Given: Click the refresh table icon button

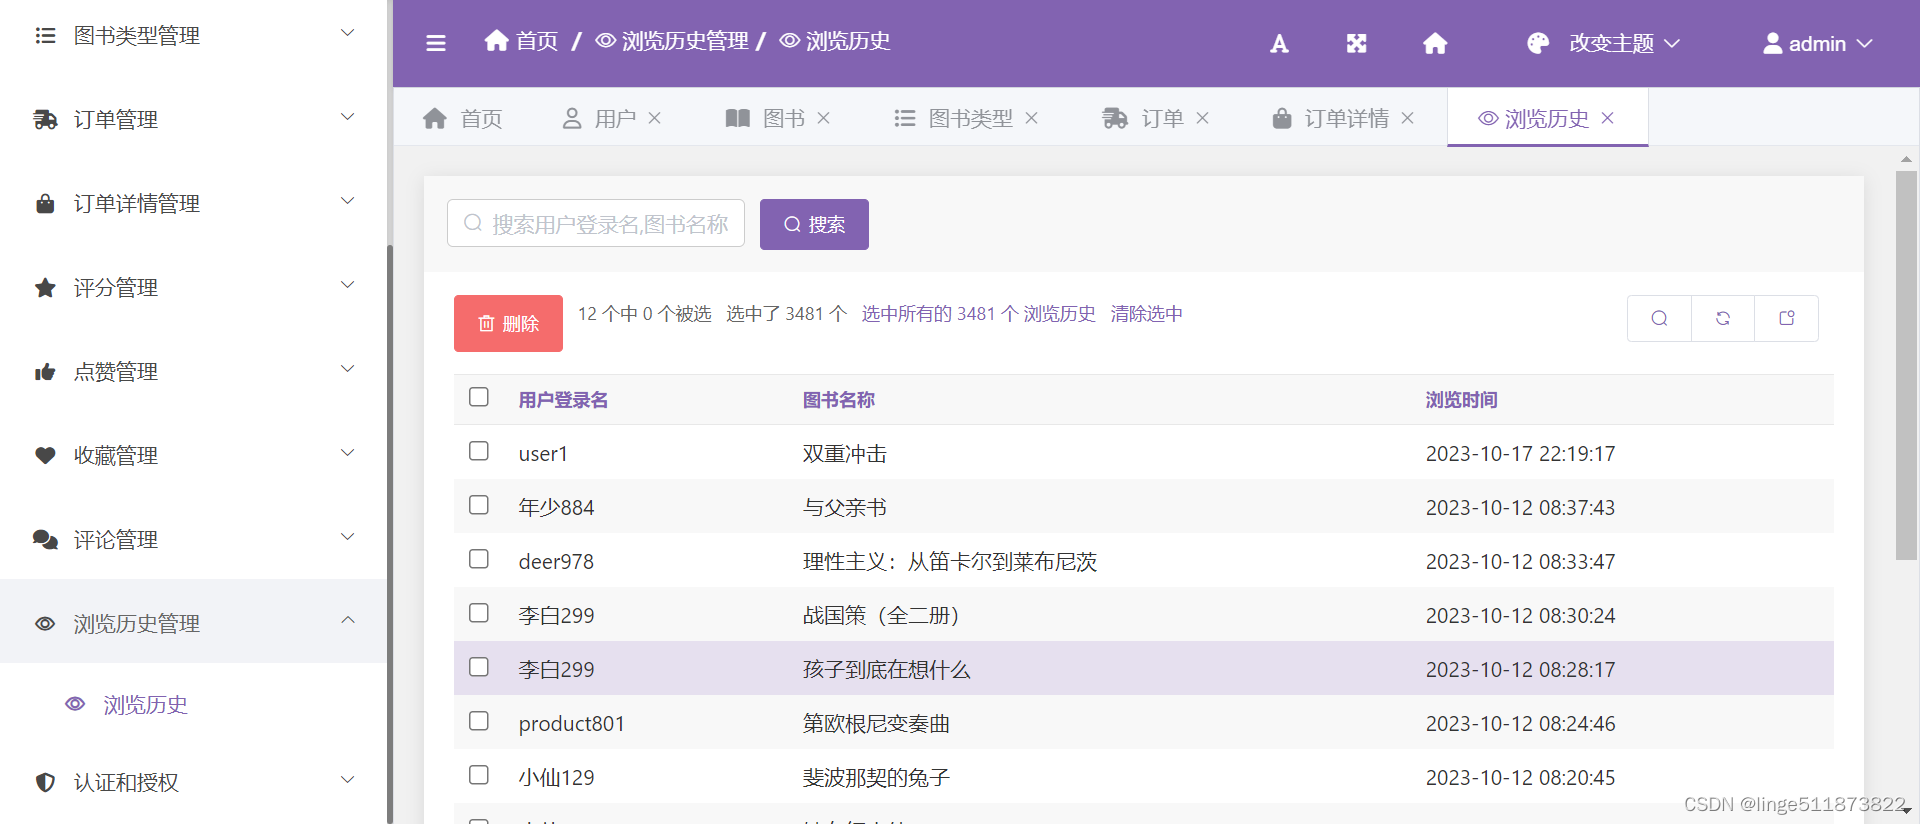Looking at the screenshot, I should 1723,318.
